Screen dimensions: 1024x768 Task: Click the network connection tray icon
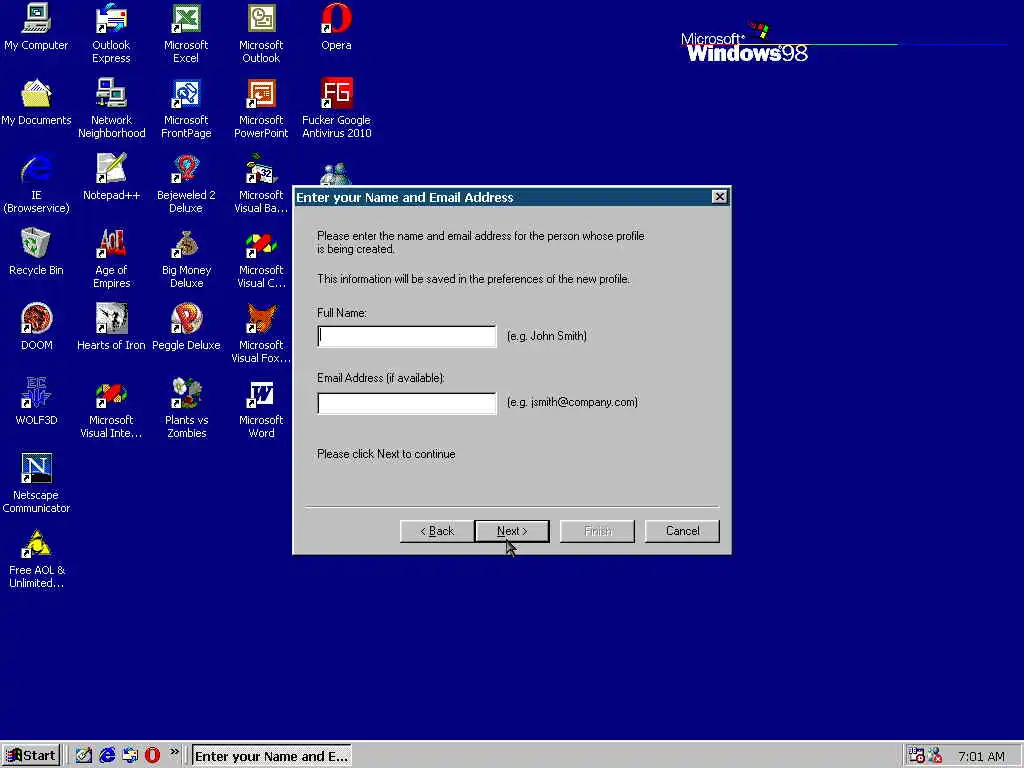tap(935, 756)
